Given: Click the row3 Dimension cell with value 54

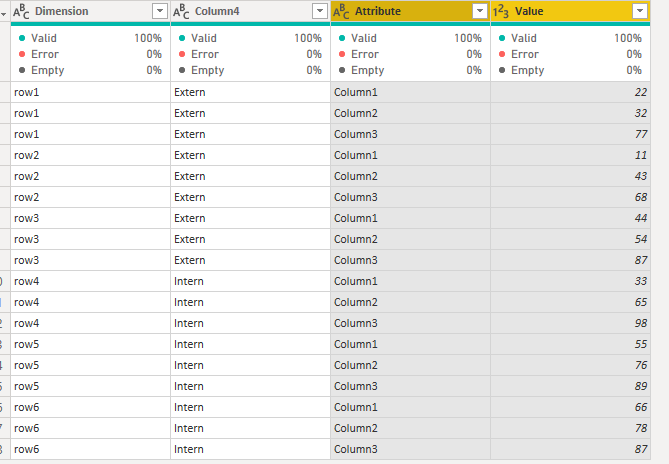Looking at the screenshot, I should (x=90, y=239).
